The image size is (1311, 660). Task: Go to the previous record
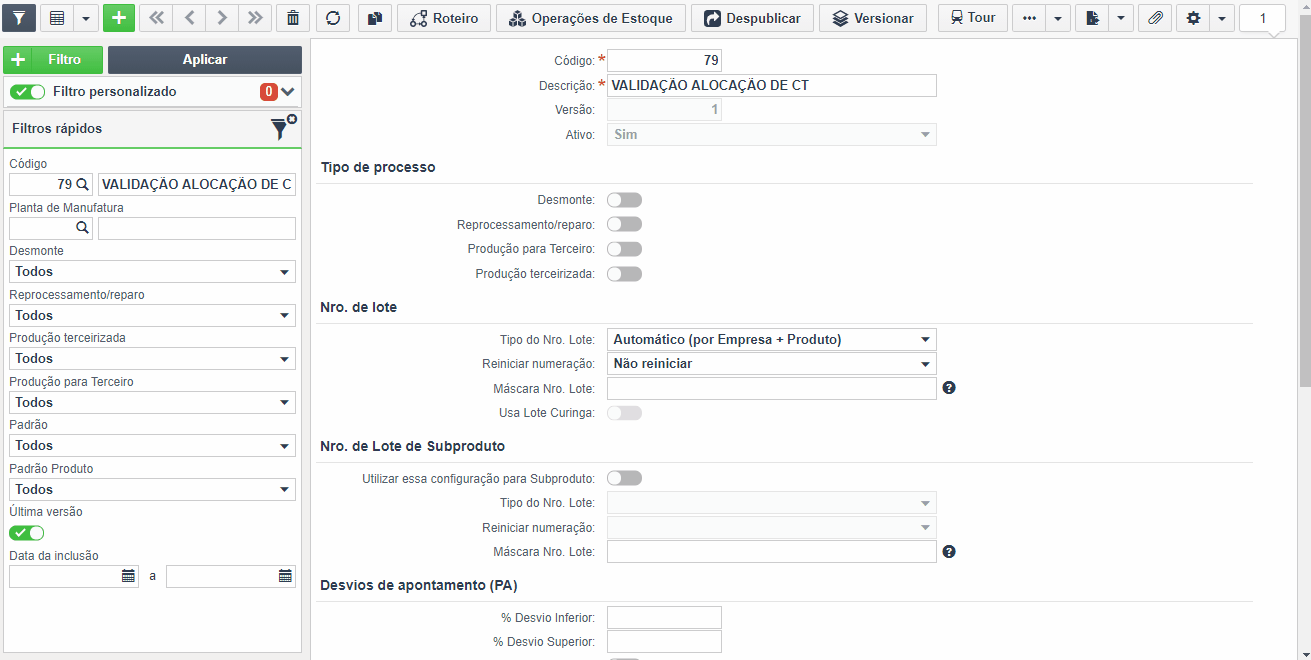(x=189, y=18)
